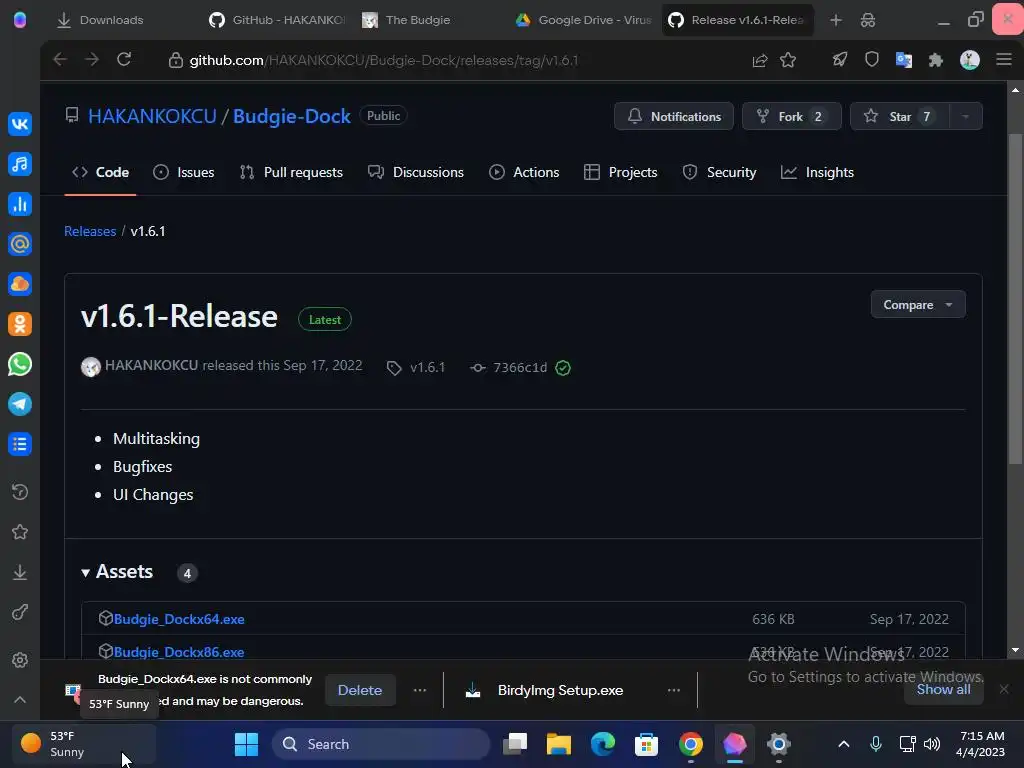
Task: Delete the flagged Budgie_Dockx64.exe download
Action: (360, 690)
